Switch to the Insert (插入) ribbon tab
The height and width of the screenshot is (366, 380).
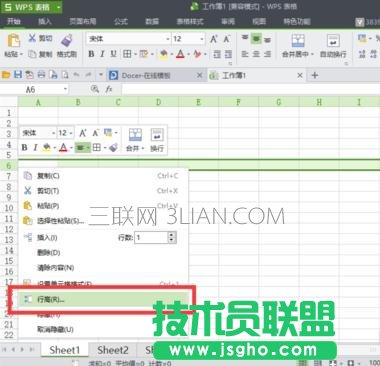[45, 22]
